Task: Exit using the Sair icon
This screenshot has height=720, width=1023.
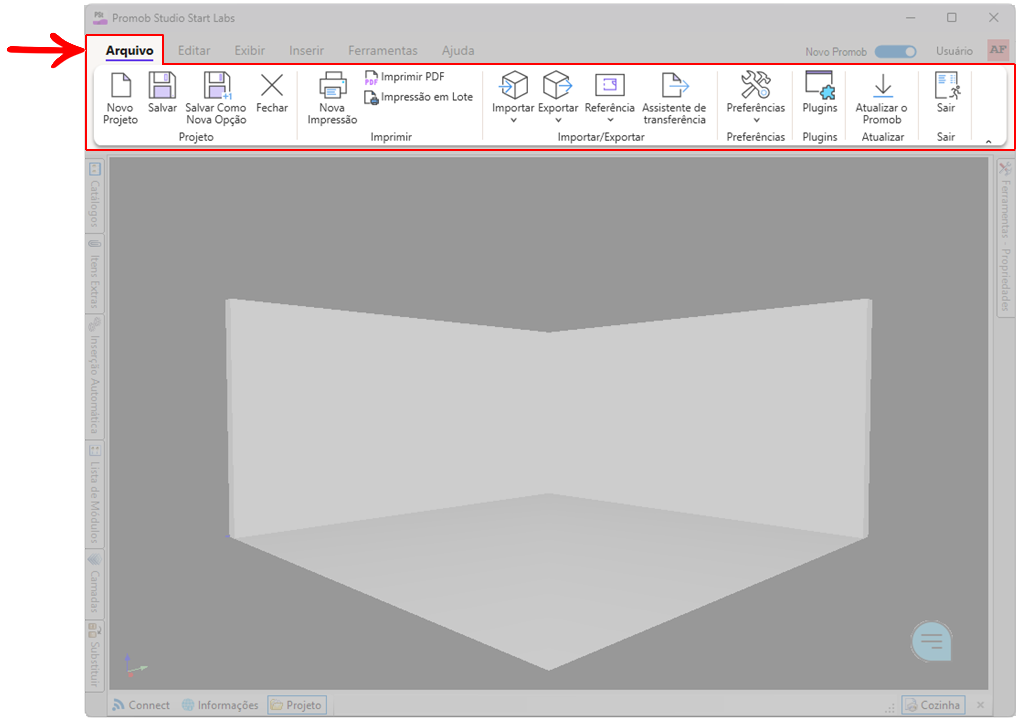Action: [946, 85]
